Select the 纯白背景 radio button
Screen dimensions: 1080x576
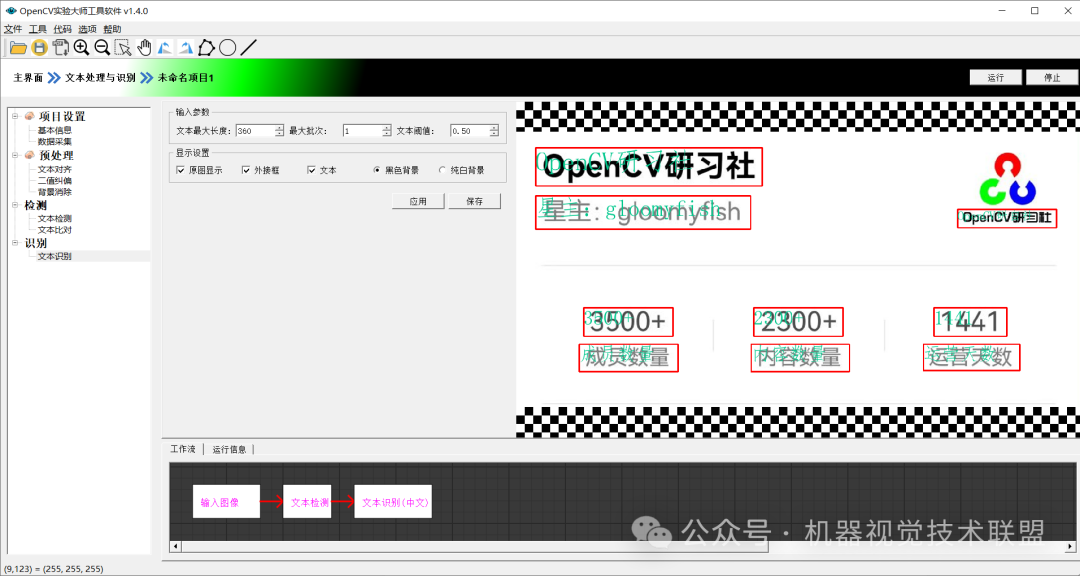pyautogui.click(x=442, y=170)
